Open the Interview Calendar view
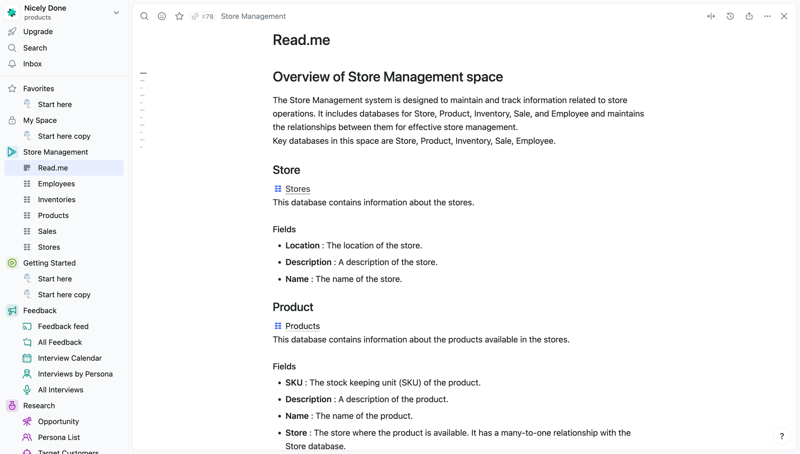Image resolution: width=800 pixels, height=454 pixels. click(69, 358)
